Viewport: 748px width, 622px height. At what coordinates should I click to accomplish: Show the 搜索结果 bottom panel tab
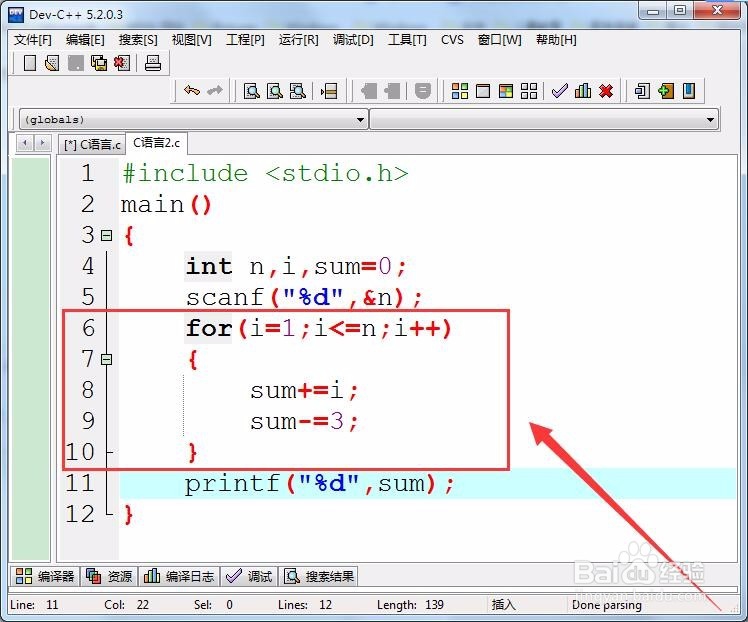pos(319,576)
